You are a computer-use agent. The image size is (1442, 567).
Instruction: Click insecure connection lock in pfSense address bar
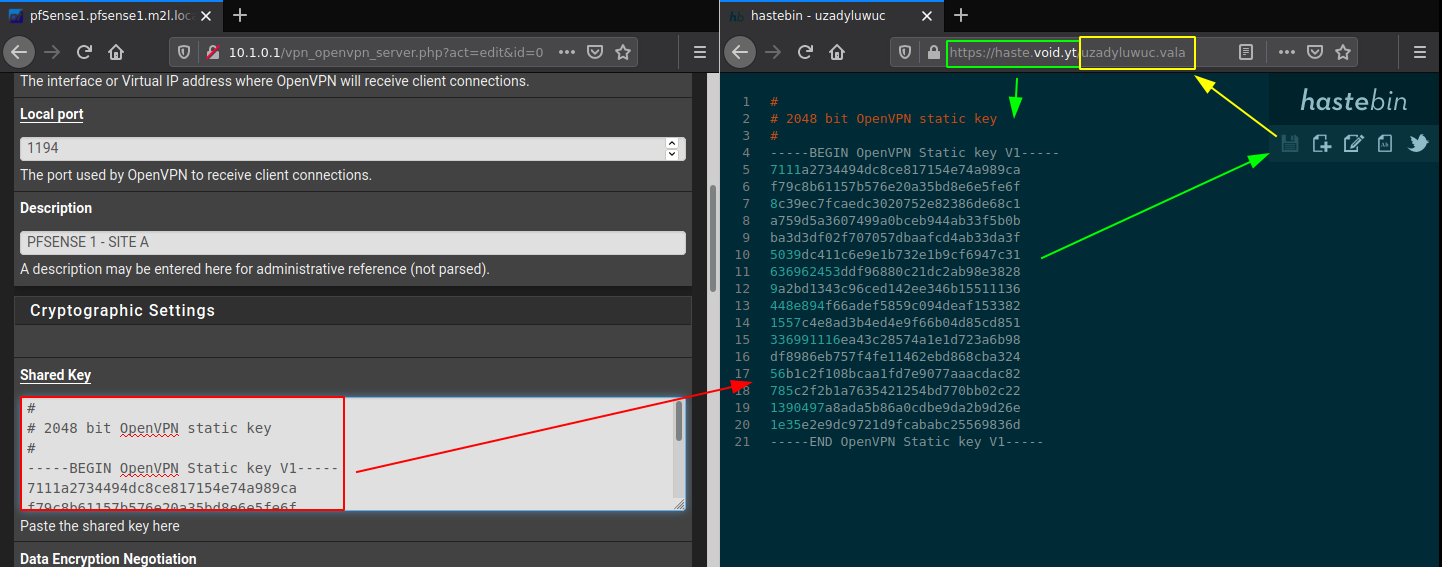tap(211, 53)
